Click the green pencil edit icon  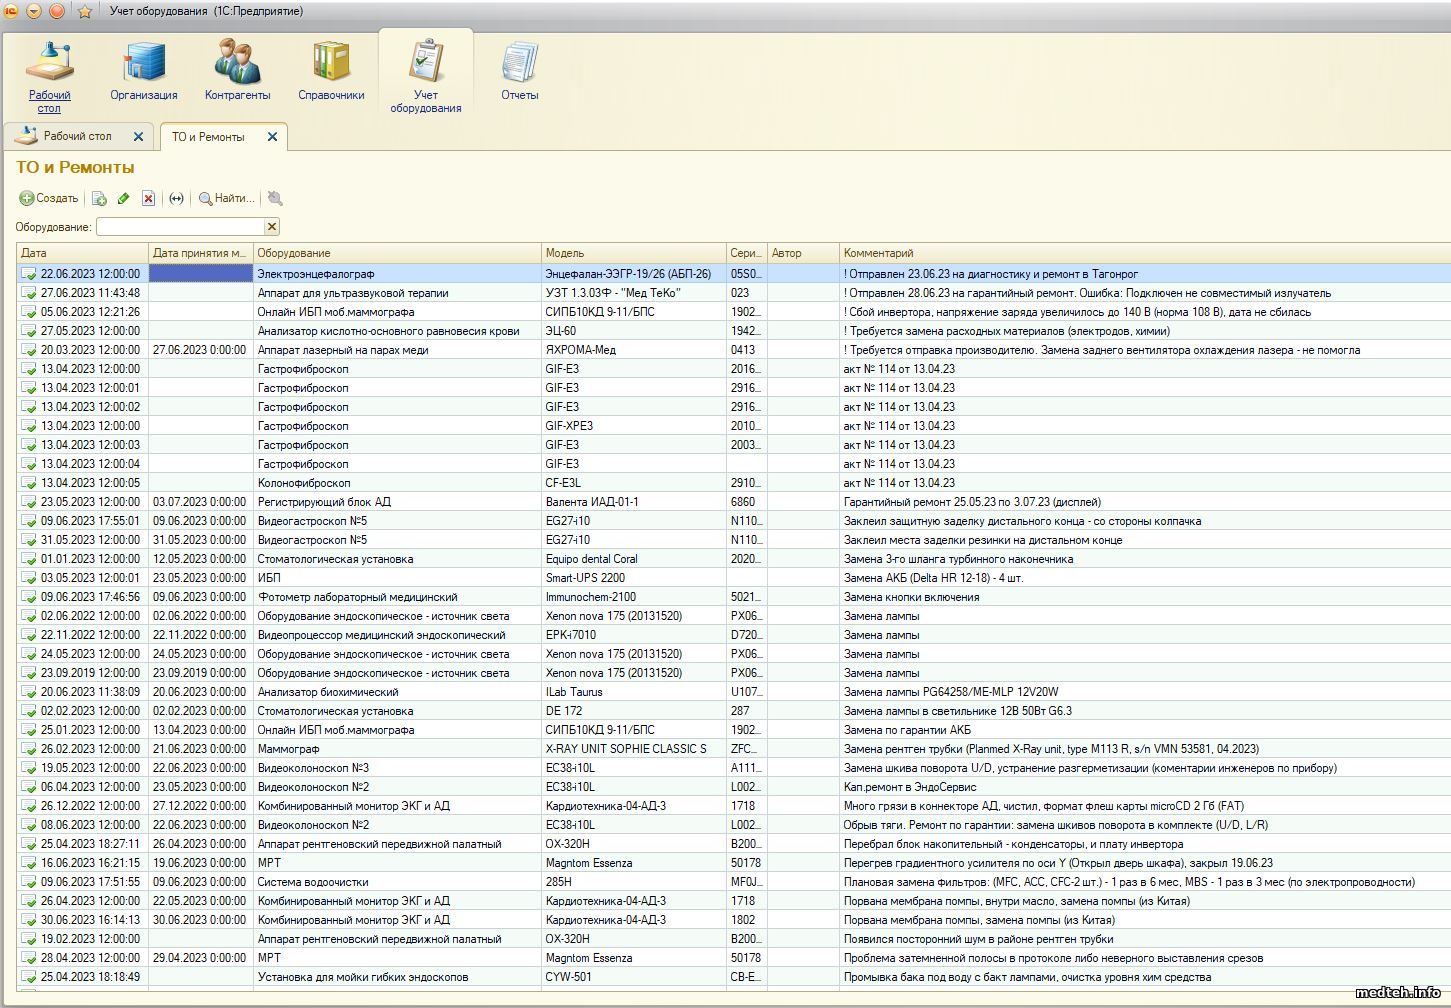[x=124, y=199]
